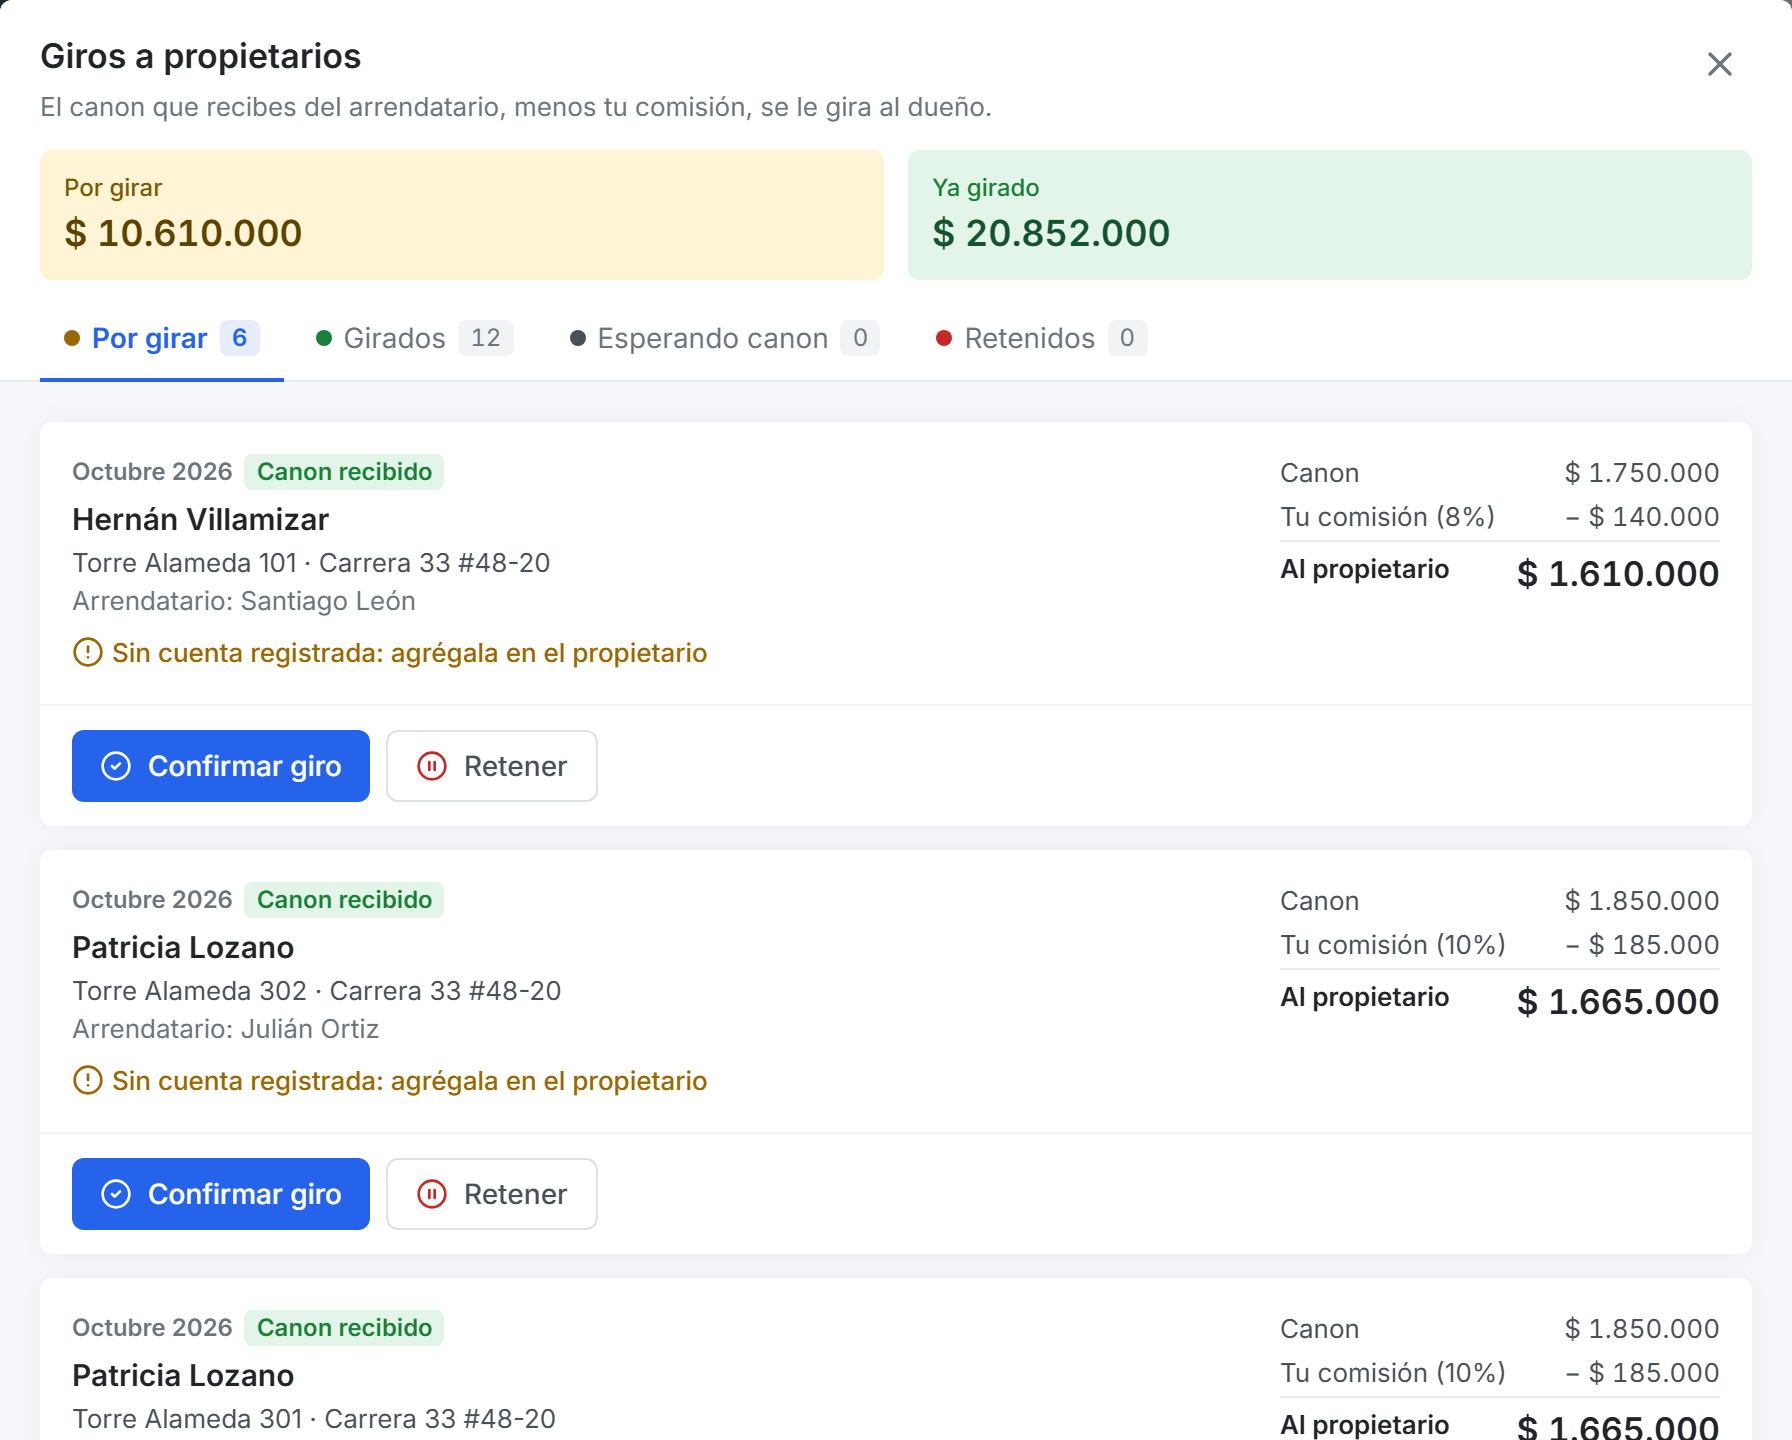Click warning icon in Hernán Villamizar card
The width and height of the screenshot is (1792, 1440).
(x=88, y=653)
